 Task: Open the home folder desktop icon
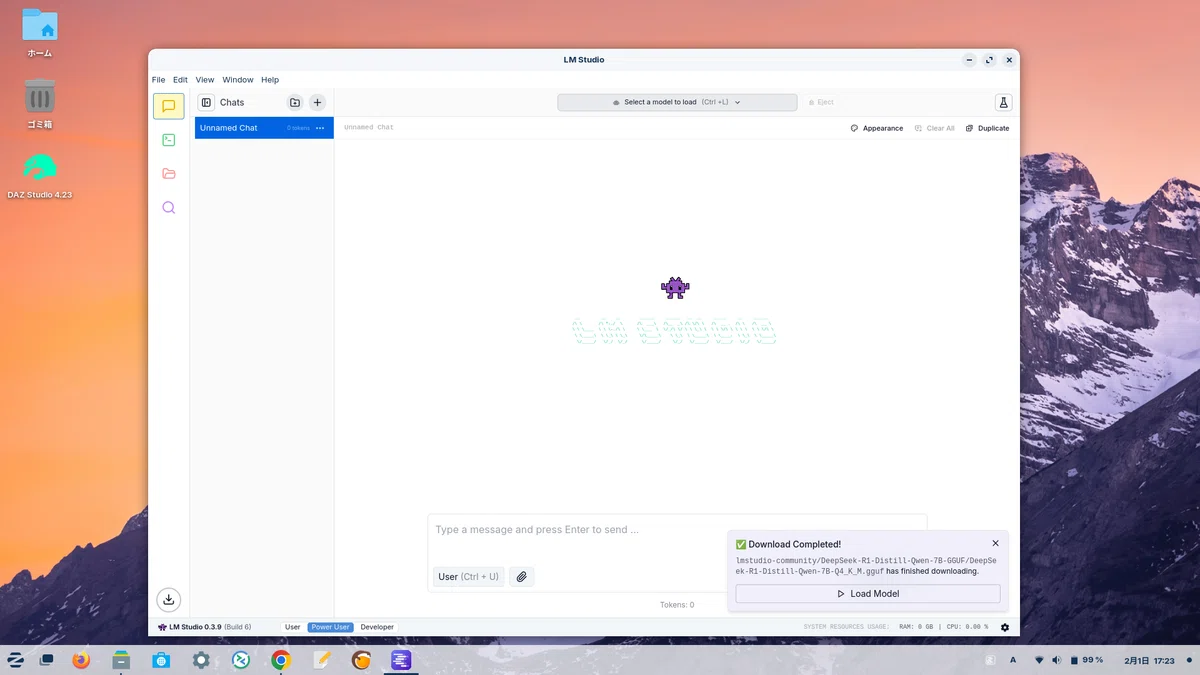pyautogui.click(x=40, y=32)
